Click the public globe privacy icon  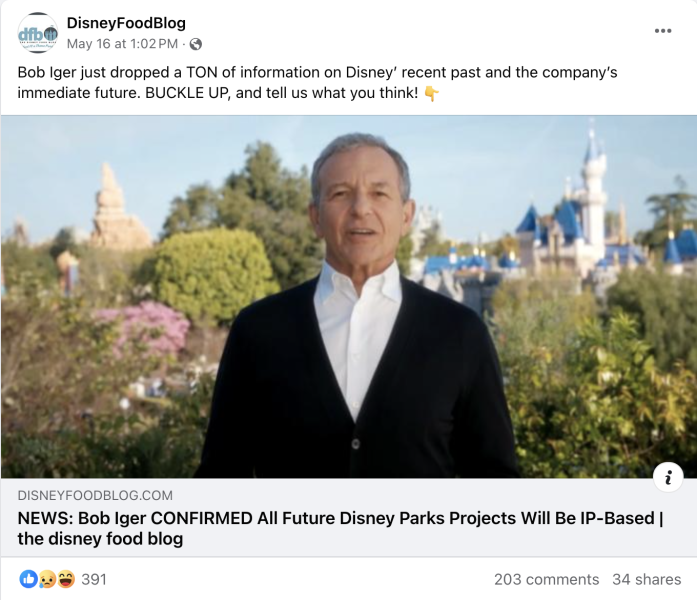point(196,44)
